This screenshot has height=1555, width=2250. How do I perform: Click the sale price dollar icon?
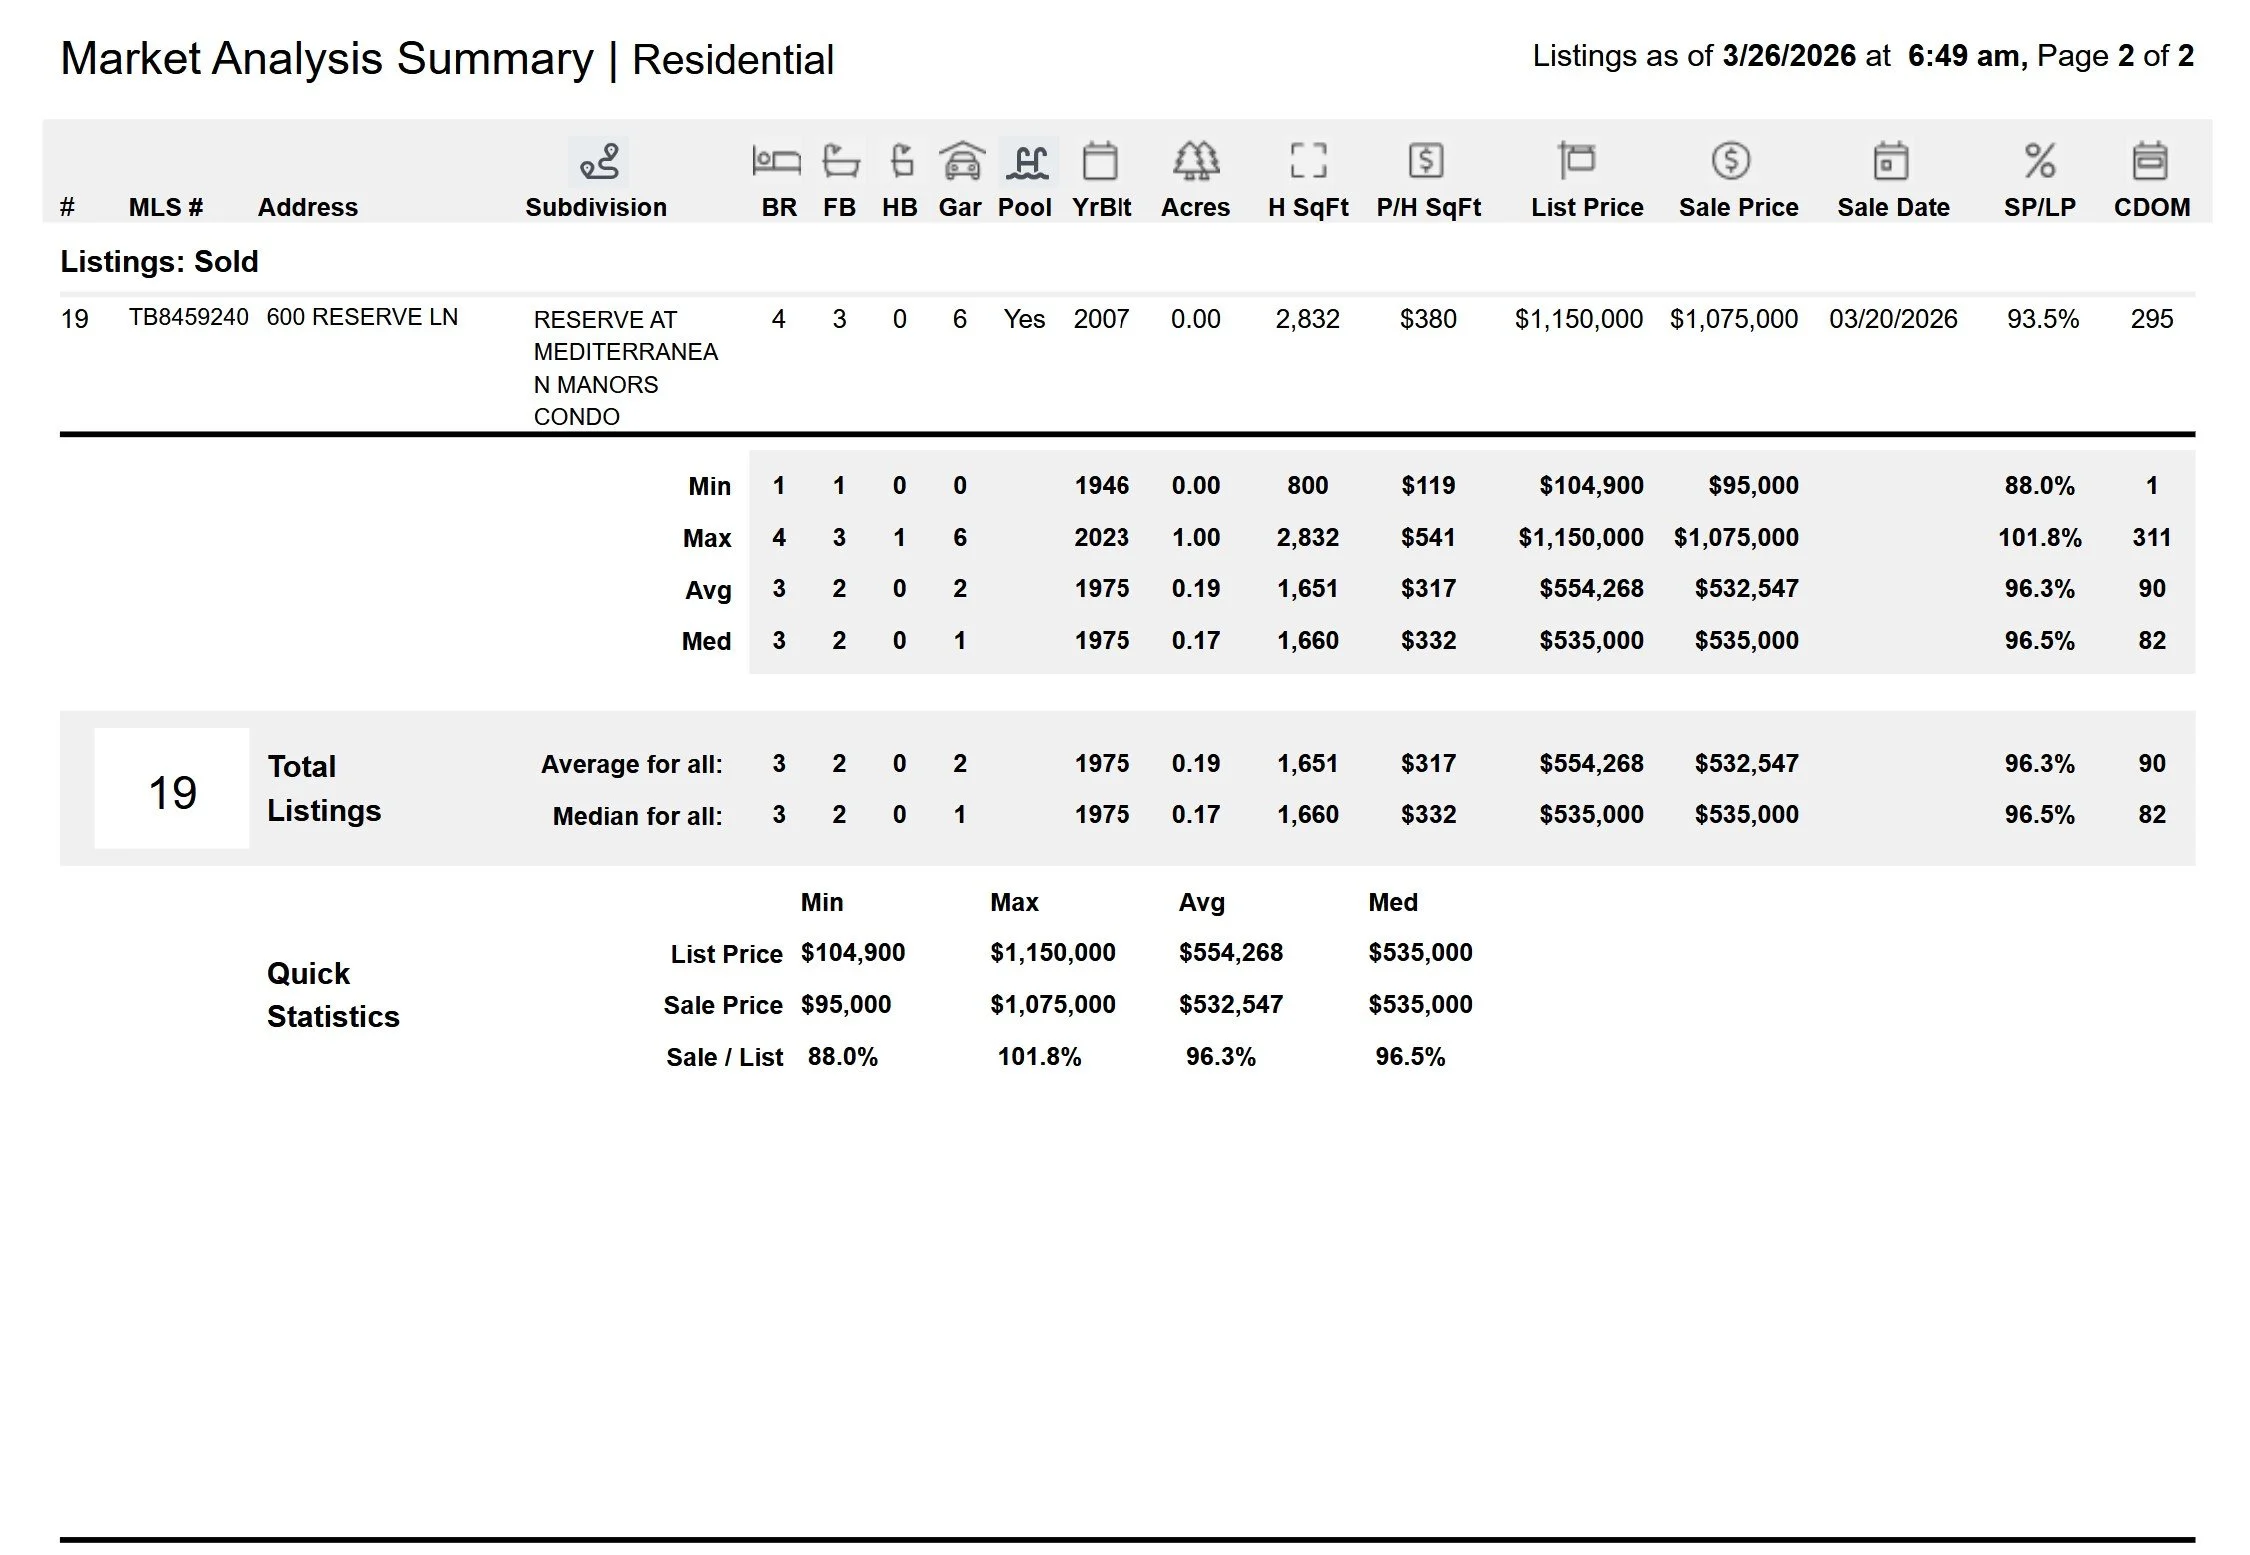1730,160
